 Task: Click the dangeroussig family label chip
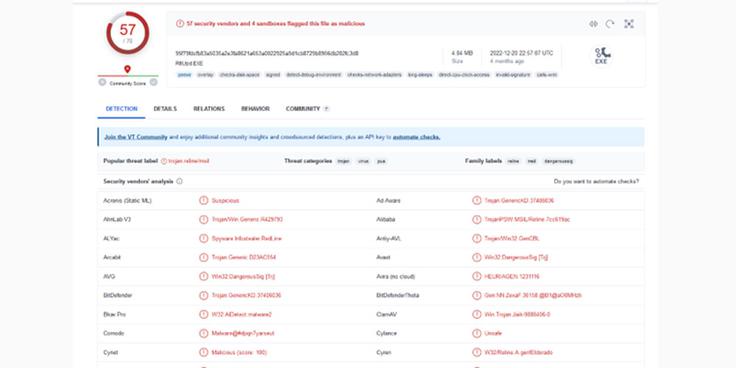tap(558, 161)
